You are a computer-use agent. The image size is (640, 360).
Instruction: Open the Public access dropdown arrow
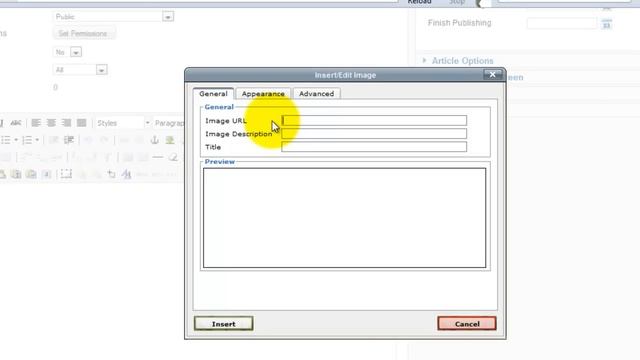coord(168,17)
